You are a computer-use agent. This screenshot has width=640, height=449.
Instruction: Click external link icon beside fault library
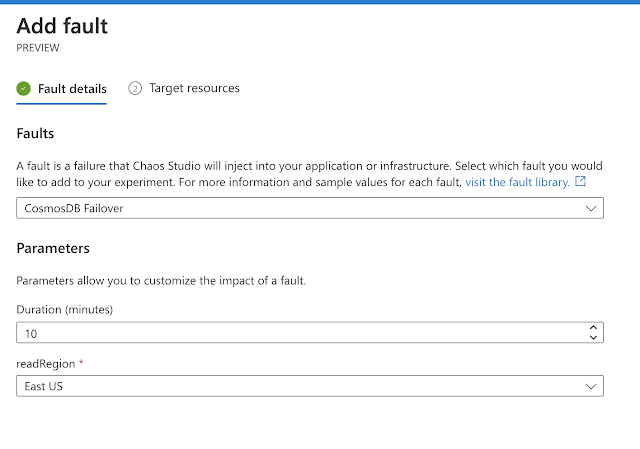click(x=581, y=183)
